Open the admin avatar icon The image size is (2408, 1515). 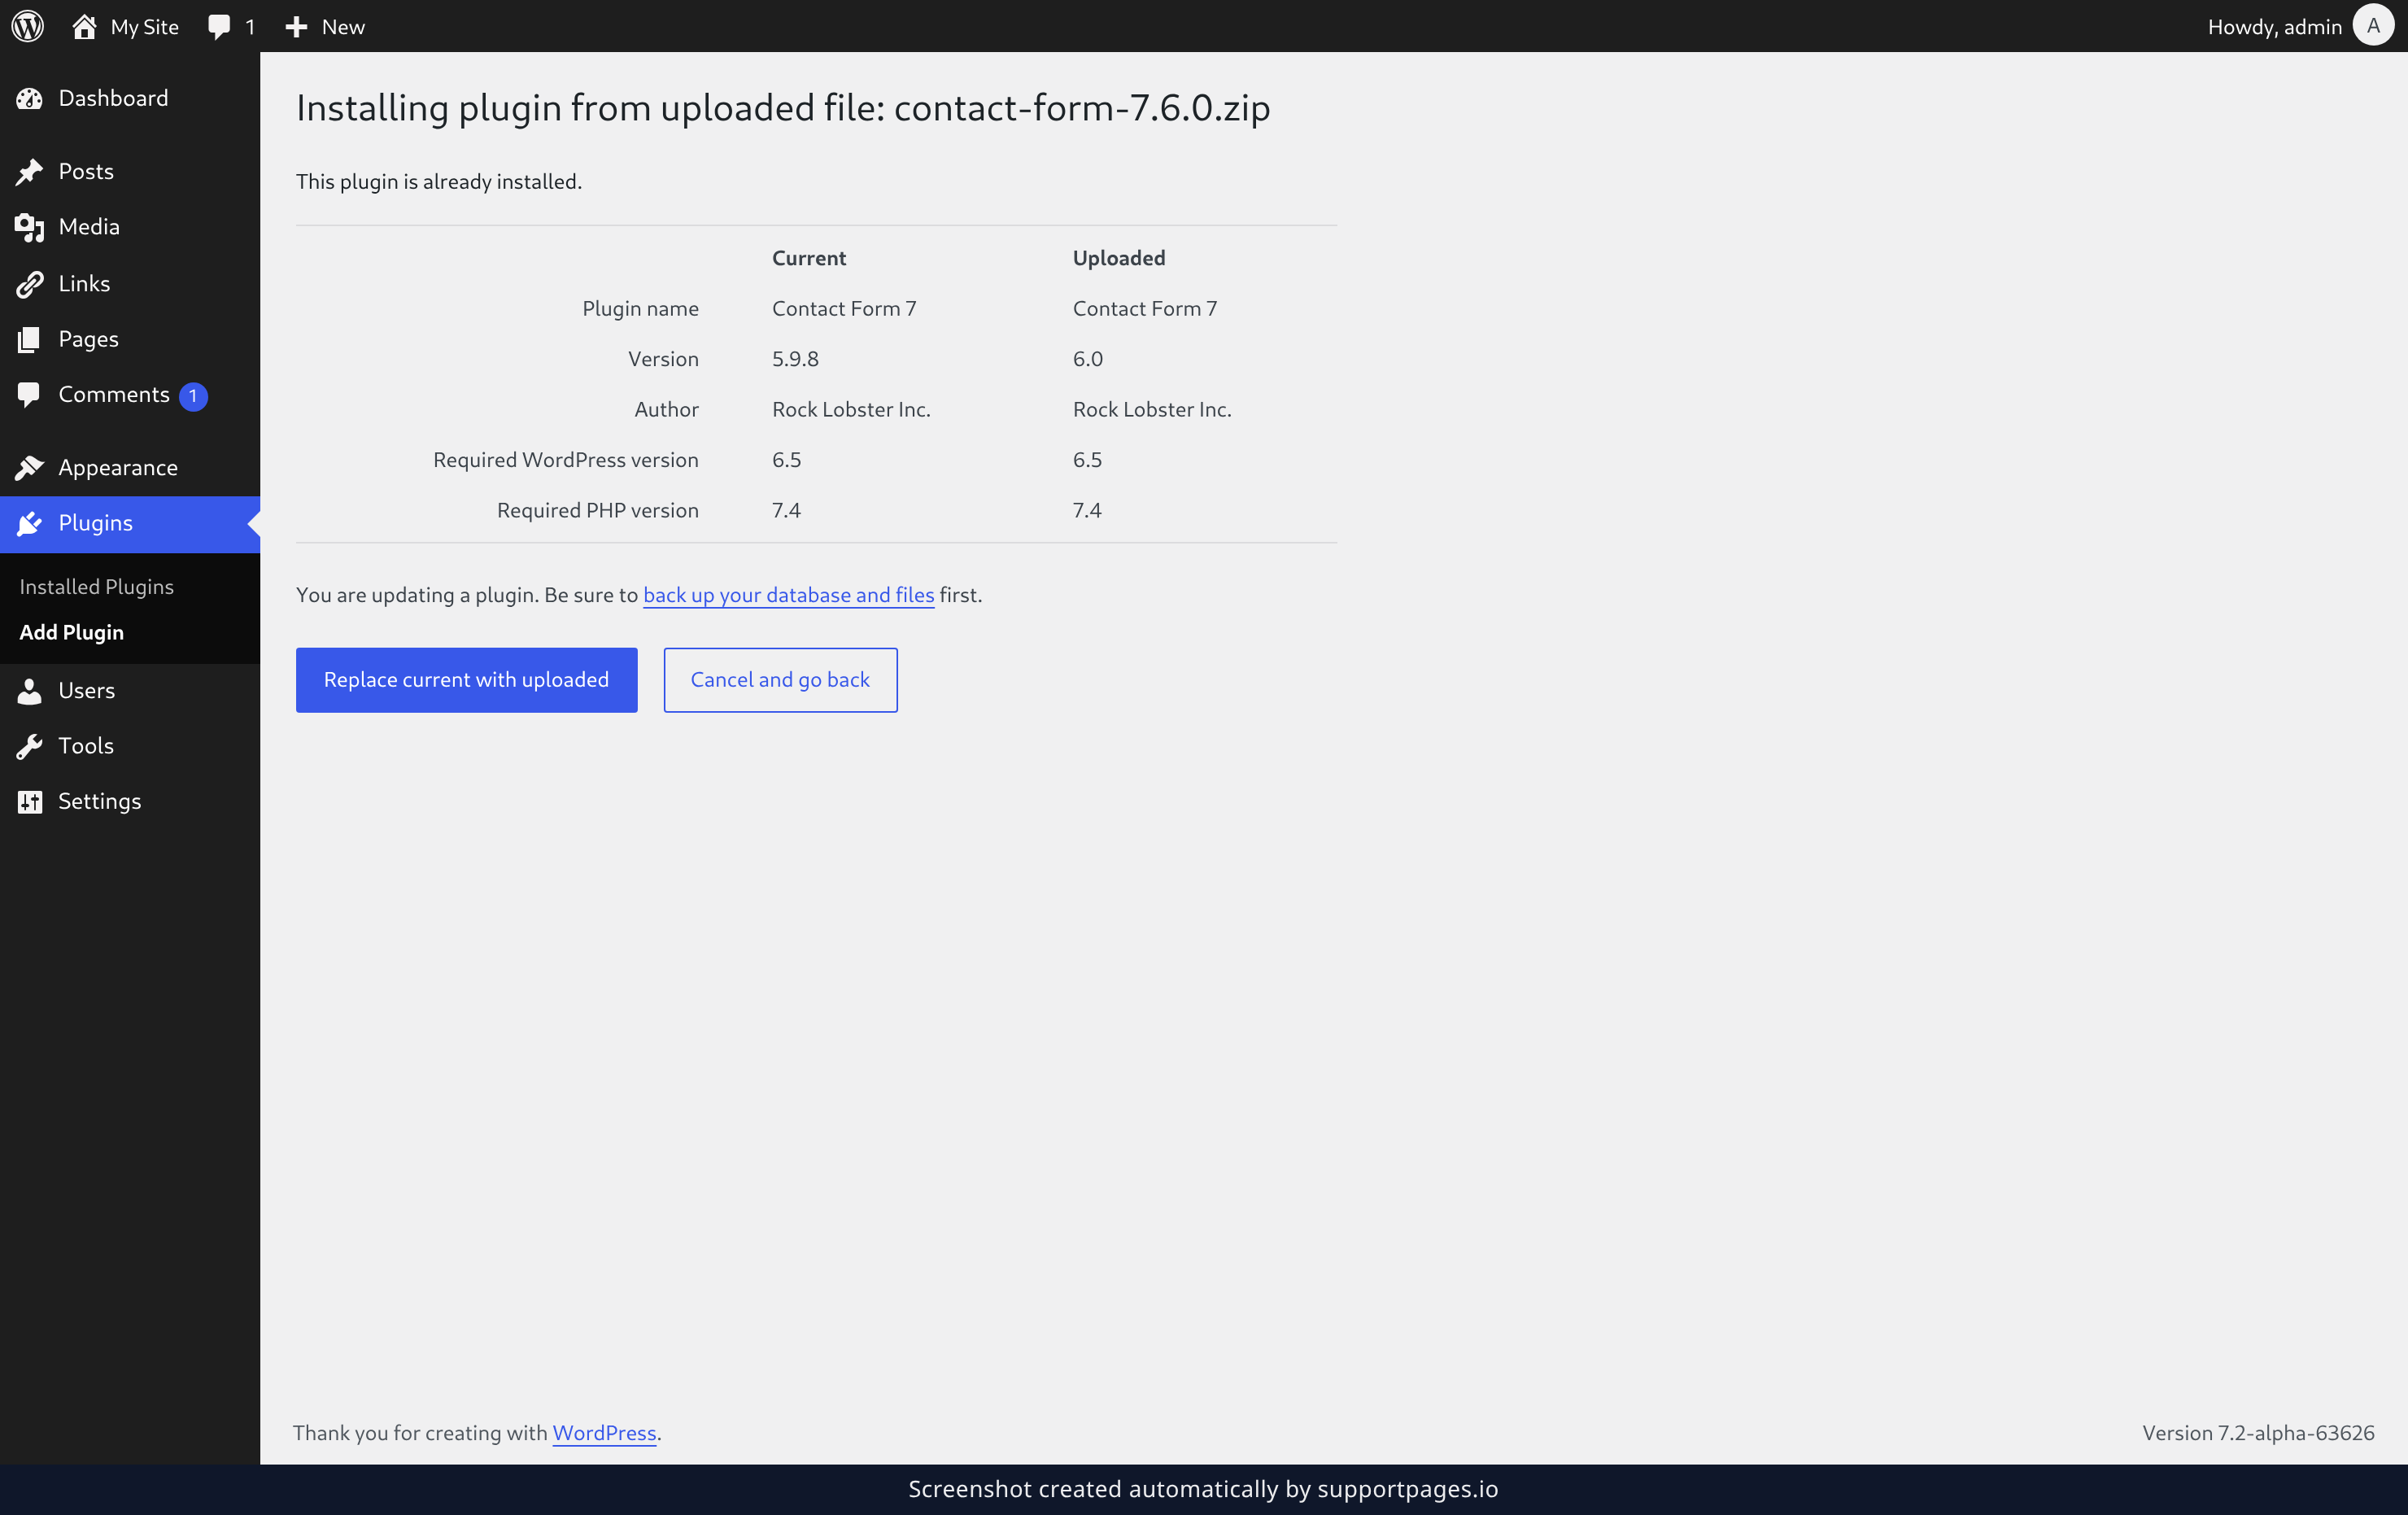point(2373,26)
